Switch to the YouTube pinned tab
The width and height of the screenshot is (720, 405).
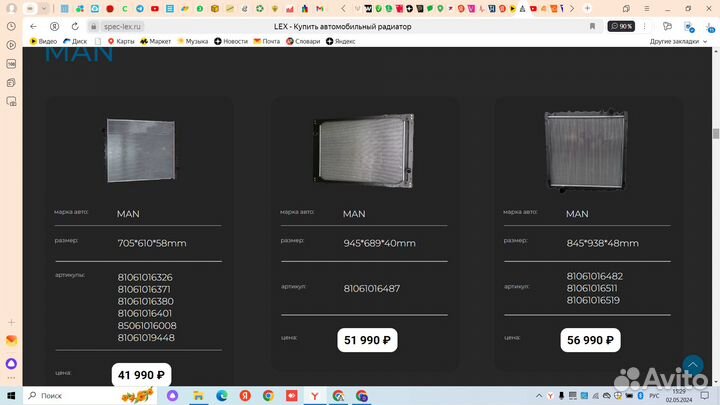155,8
